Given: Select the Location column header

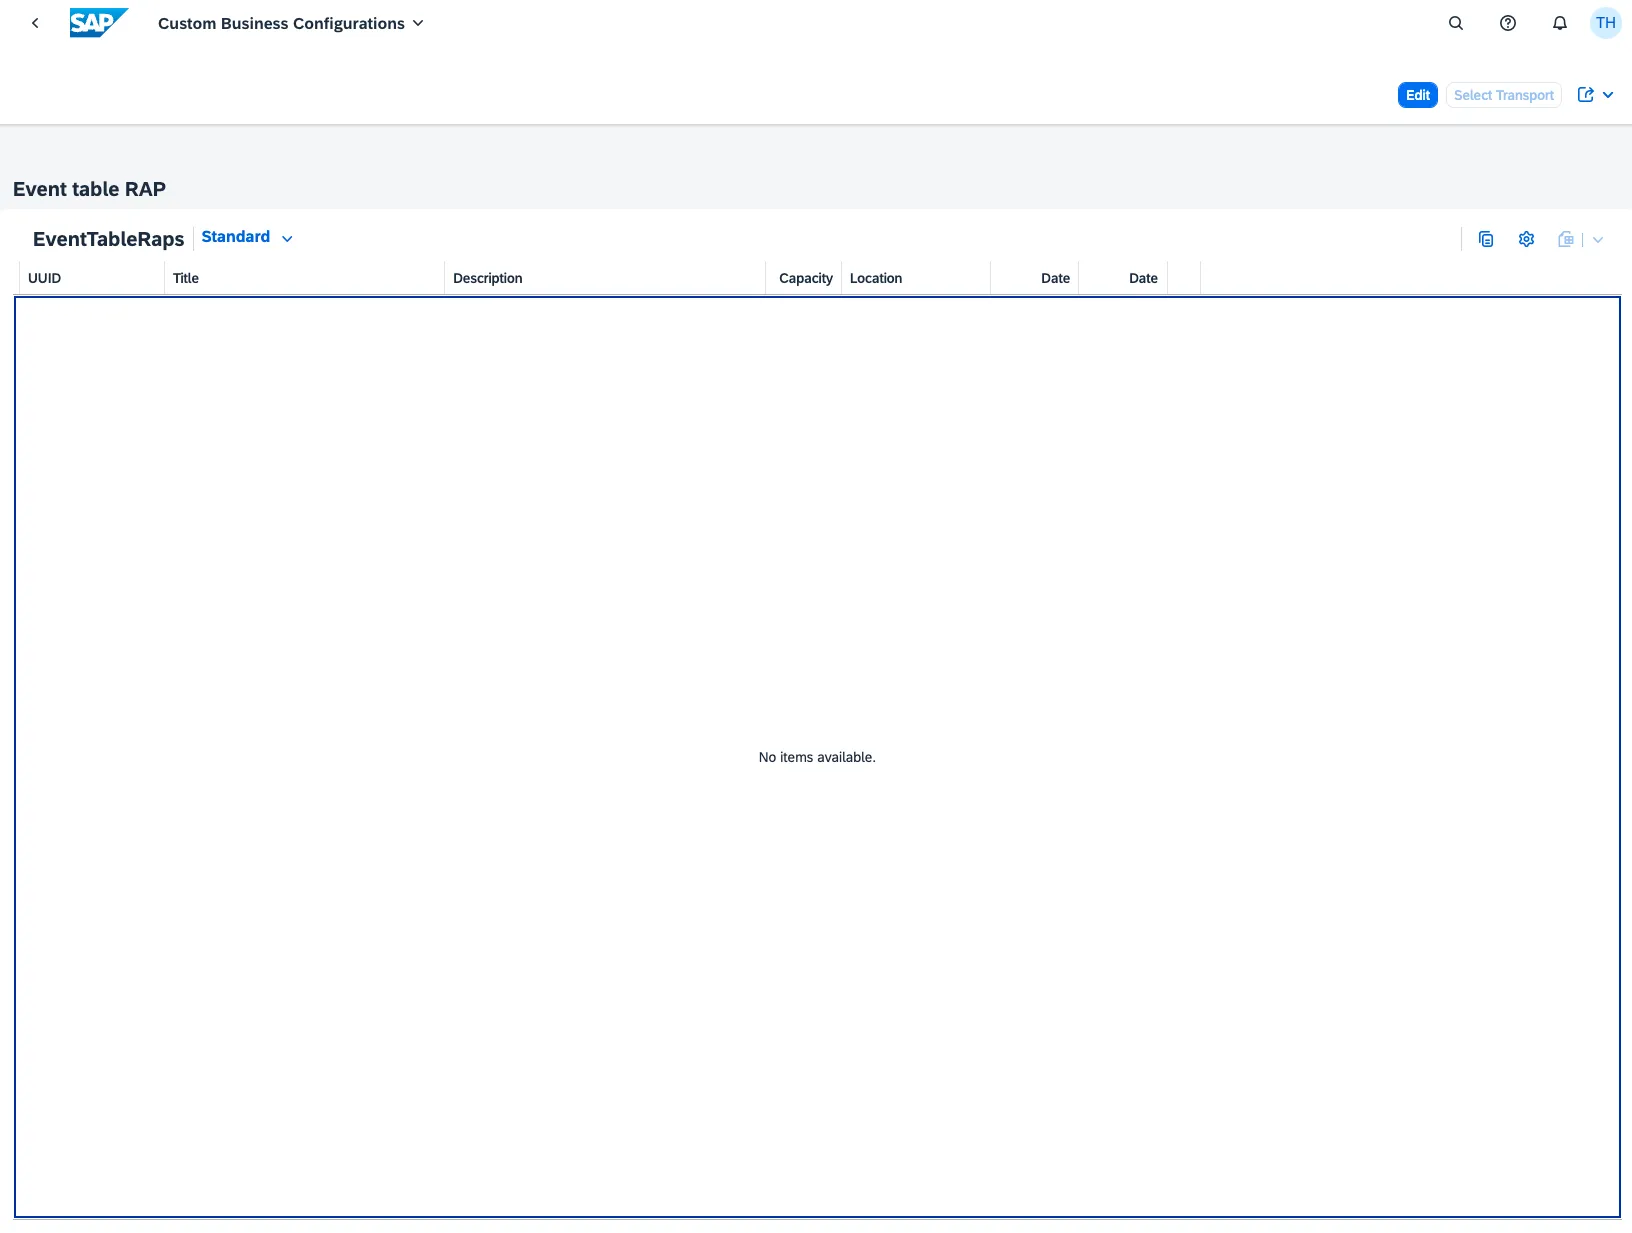Looking at the screenshot, I should click(876, 278).
